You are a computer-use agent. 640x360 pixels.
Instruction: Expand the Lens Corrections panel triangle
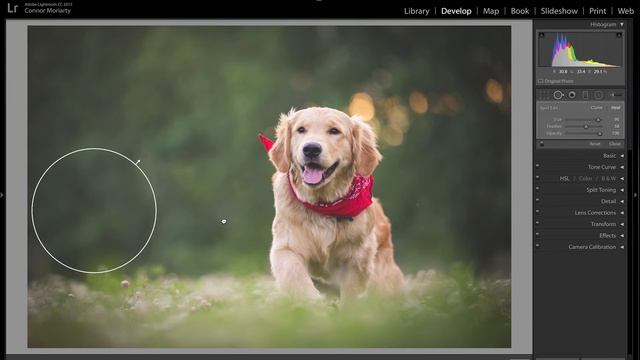(622, 213)
